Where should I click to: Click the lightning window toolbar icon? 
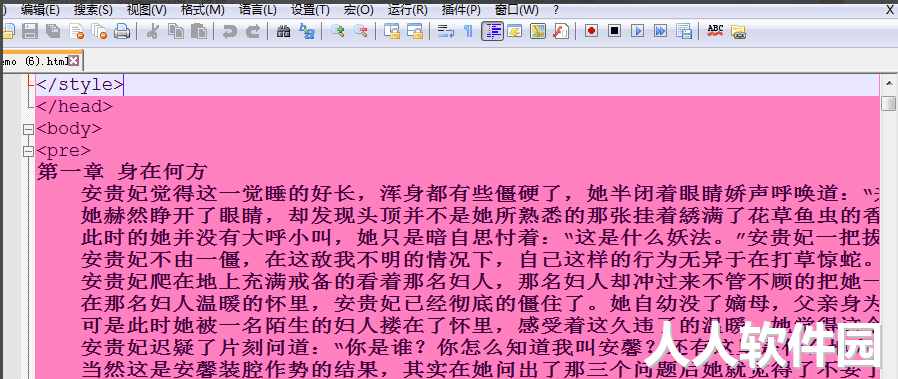(514, 31)
